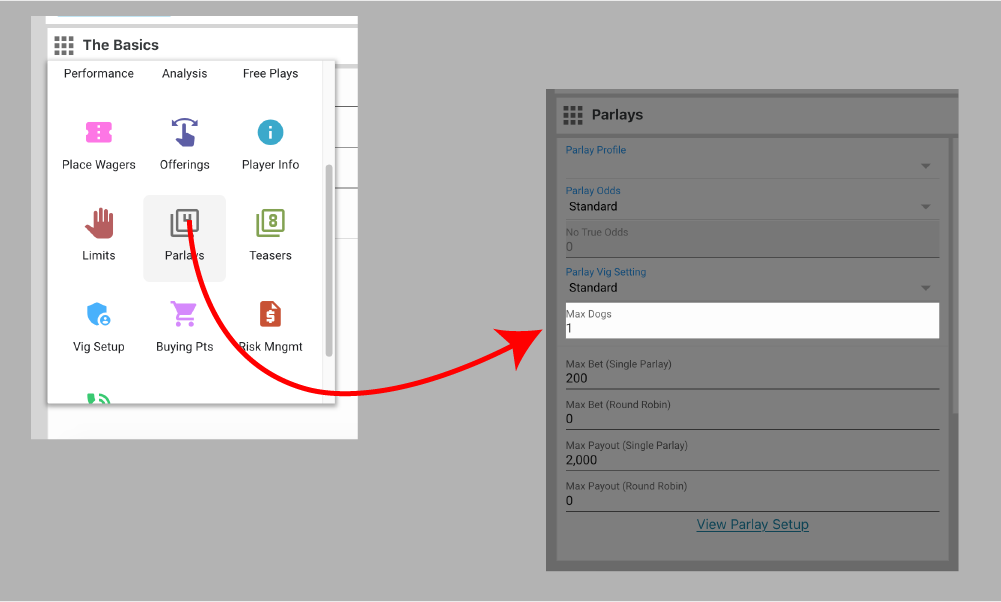1001x602 pixels.
Task: Open the Parlays menu icon
Action: click(x=184, y=224)
